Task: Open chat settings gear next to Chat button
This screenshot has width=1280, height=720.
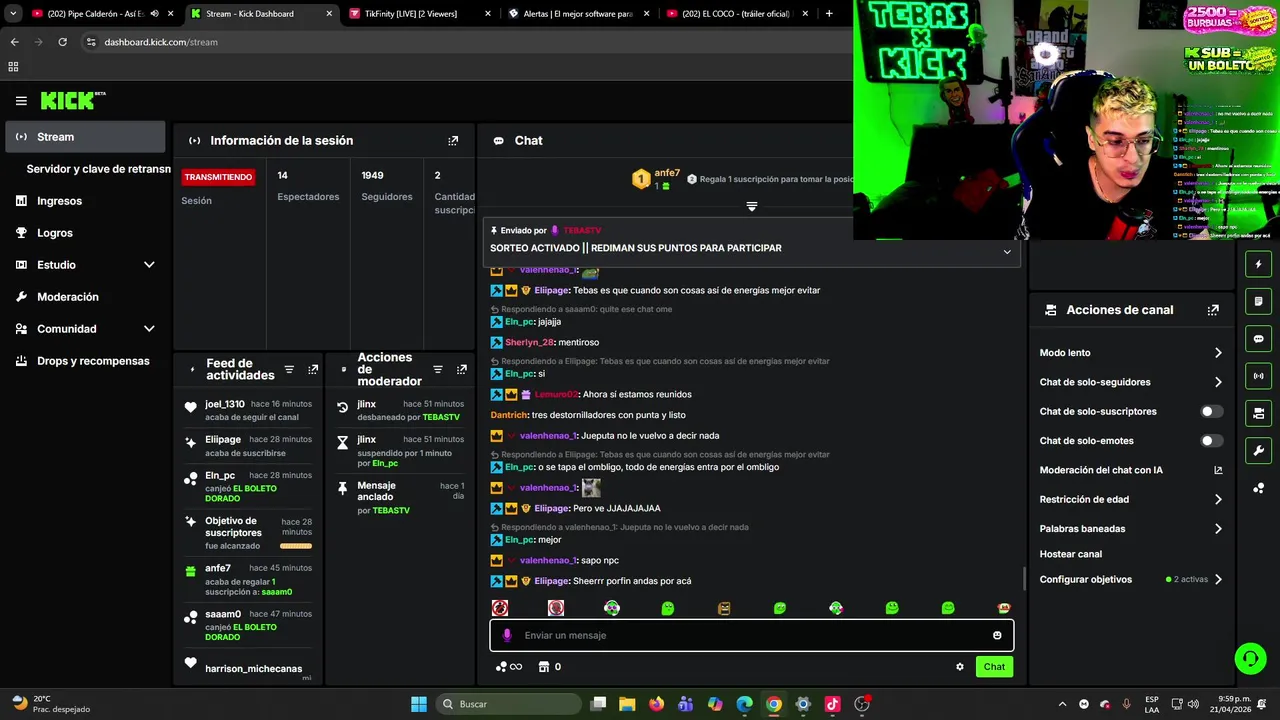Action: pos(960,667)
